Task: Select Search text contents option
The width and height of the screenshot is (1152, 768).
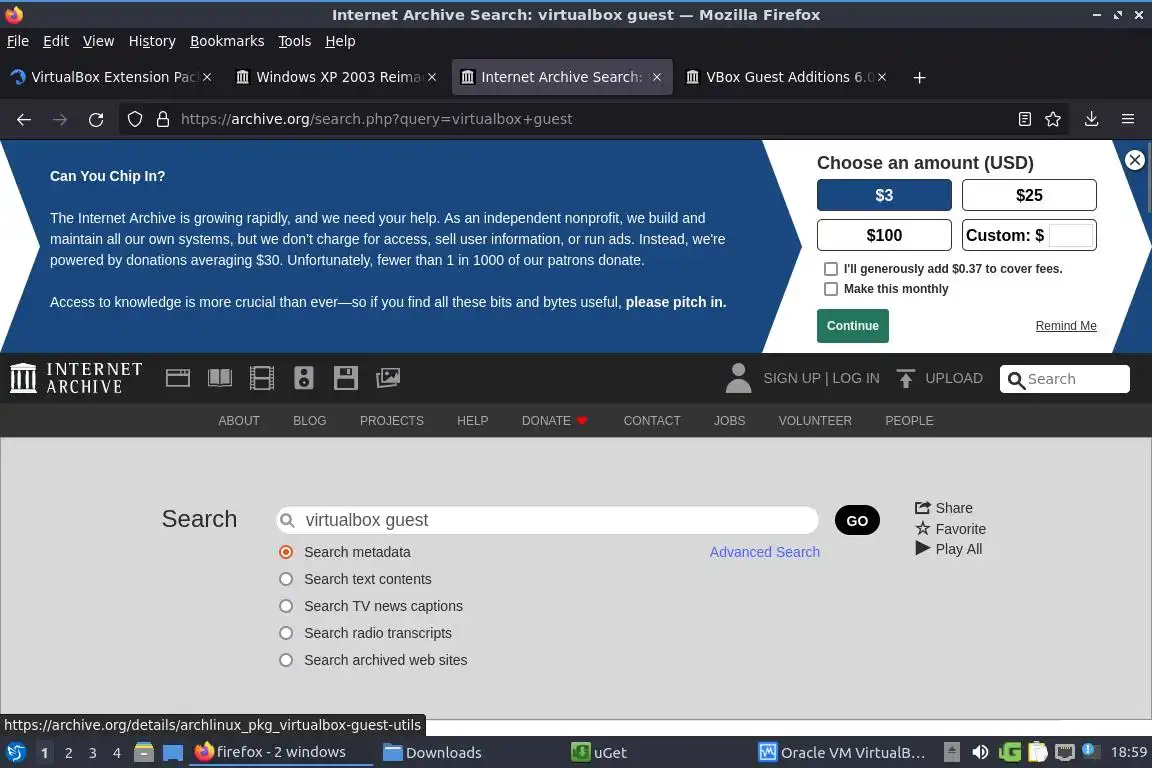Action: click(286, 579)
